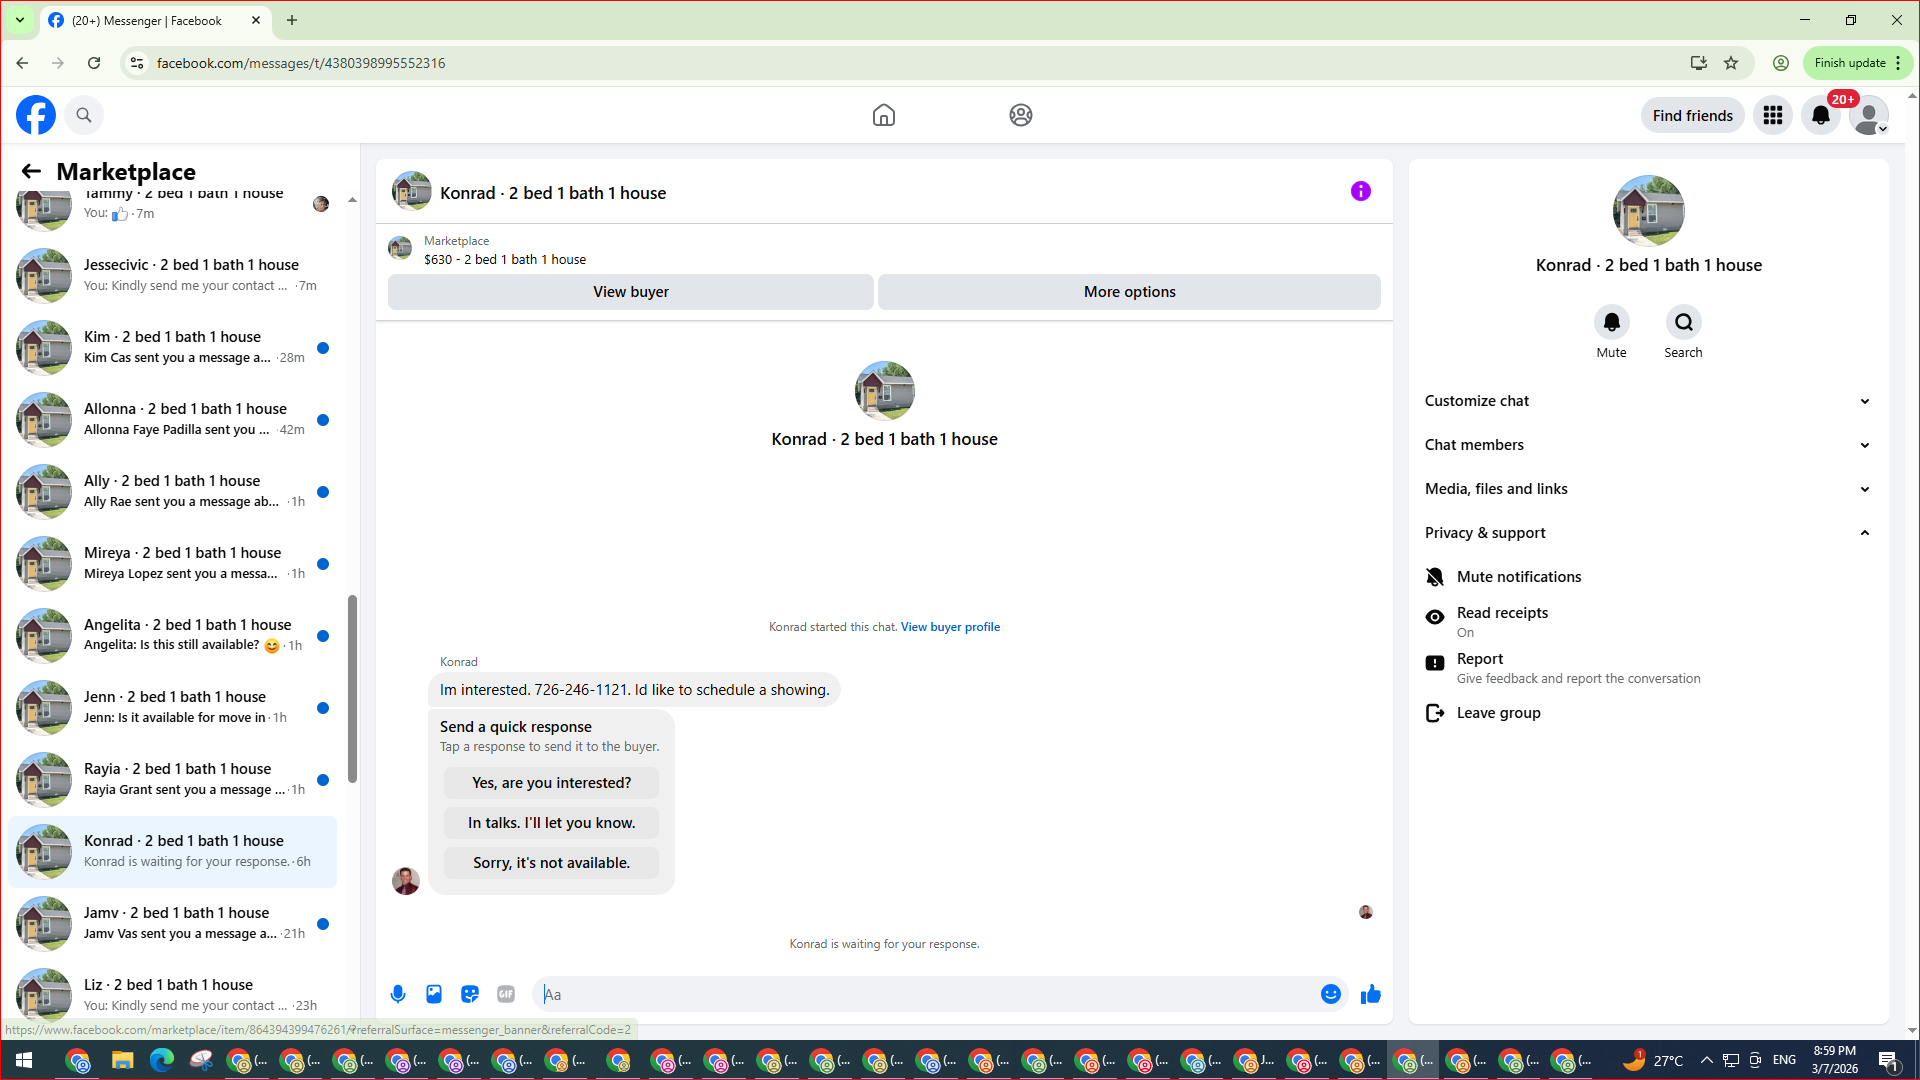Open File Explorer from the taskbar

pos(122,1060)
